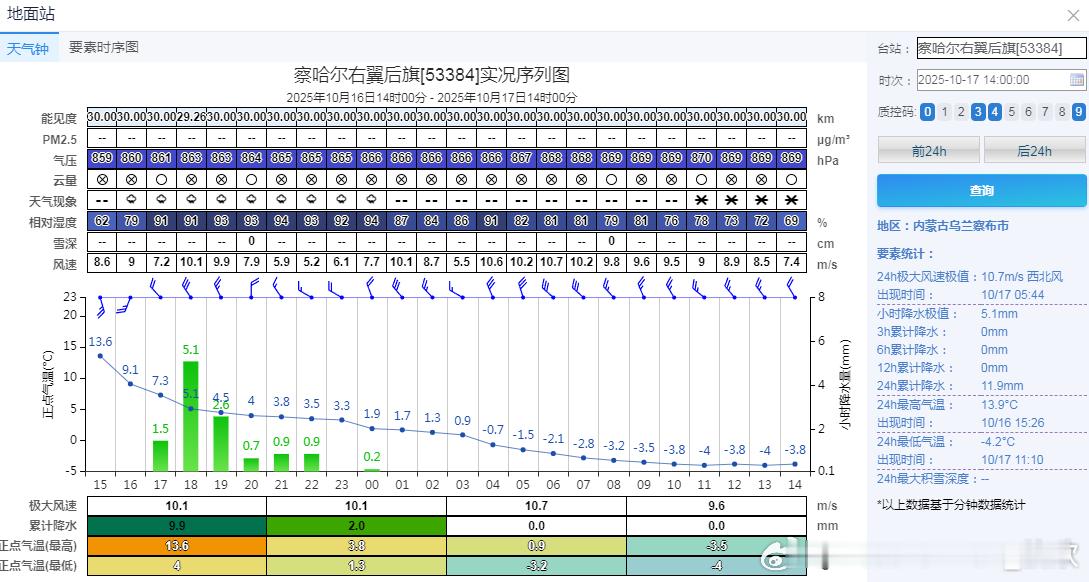Select the 62 relative humidity cell
Screen dimensions: 1089x582
[x=102, y=221]
